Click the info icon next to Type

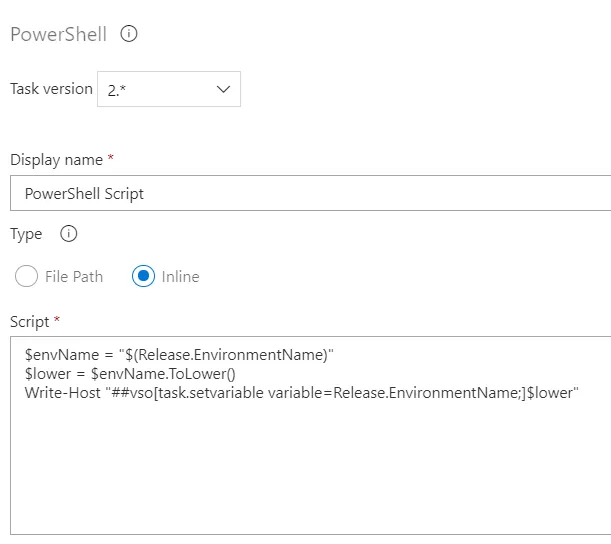tap(69, 234)
